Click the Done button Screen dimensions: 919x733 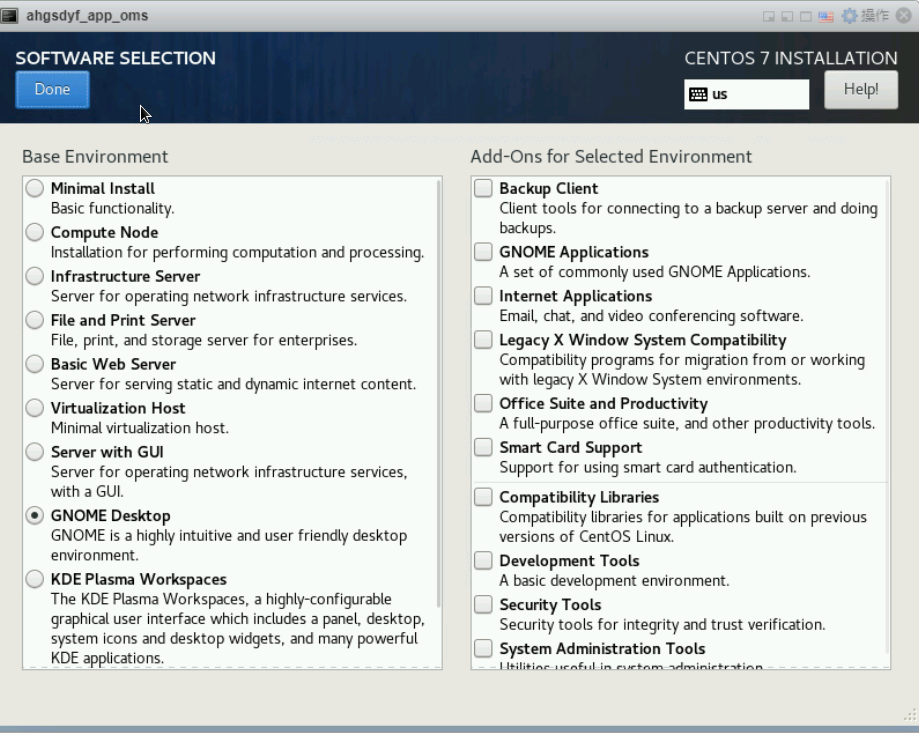pyautogui.click(x=52, y=90)
